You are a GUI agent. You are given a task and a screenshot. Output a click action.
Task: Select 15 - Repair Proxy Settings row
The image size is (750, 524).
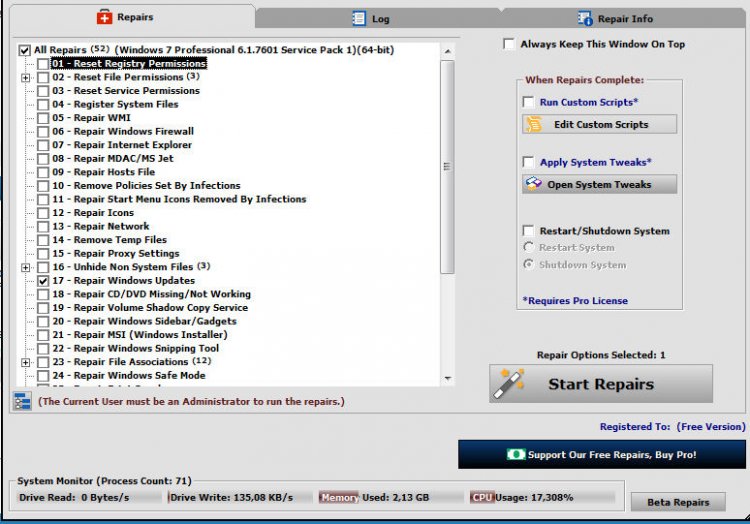coord(116,253)
